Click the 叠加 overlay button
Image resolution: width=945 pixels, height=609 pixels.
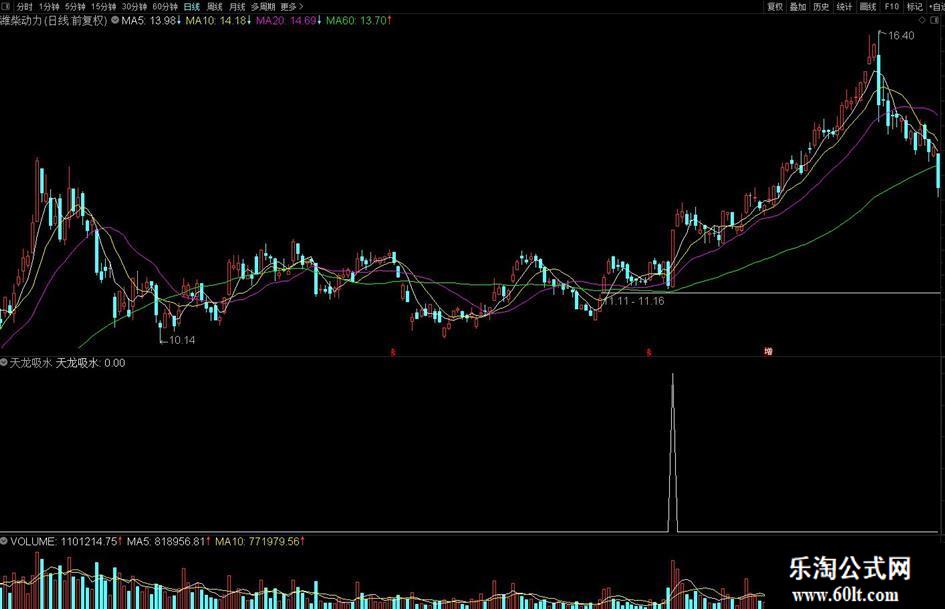pos(798,7)
